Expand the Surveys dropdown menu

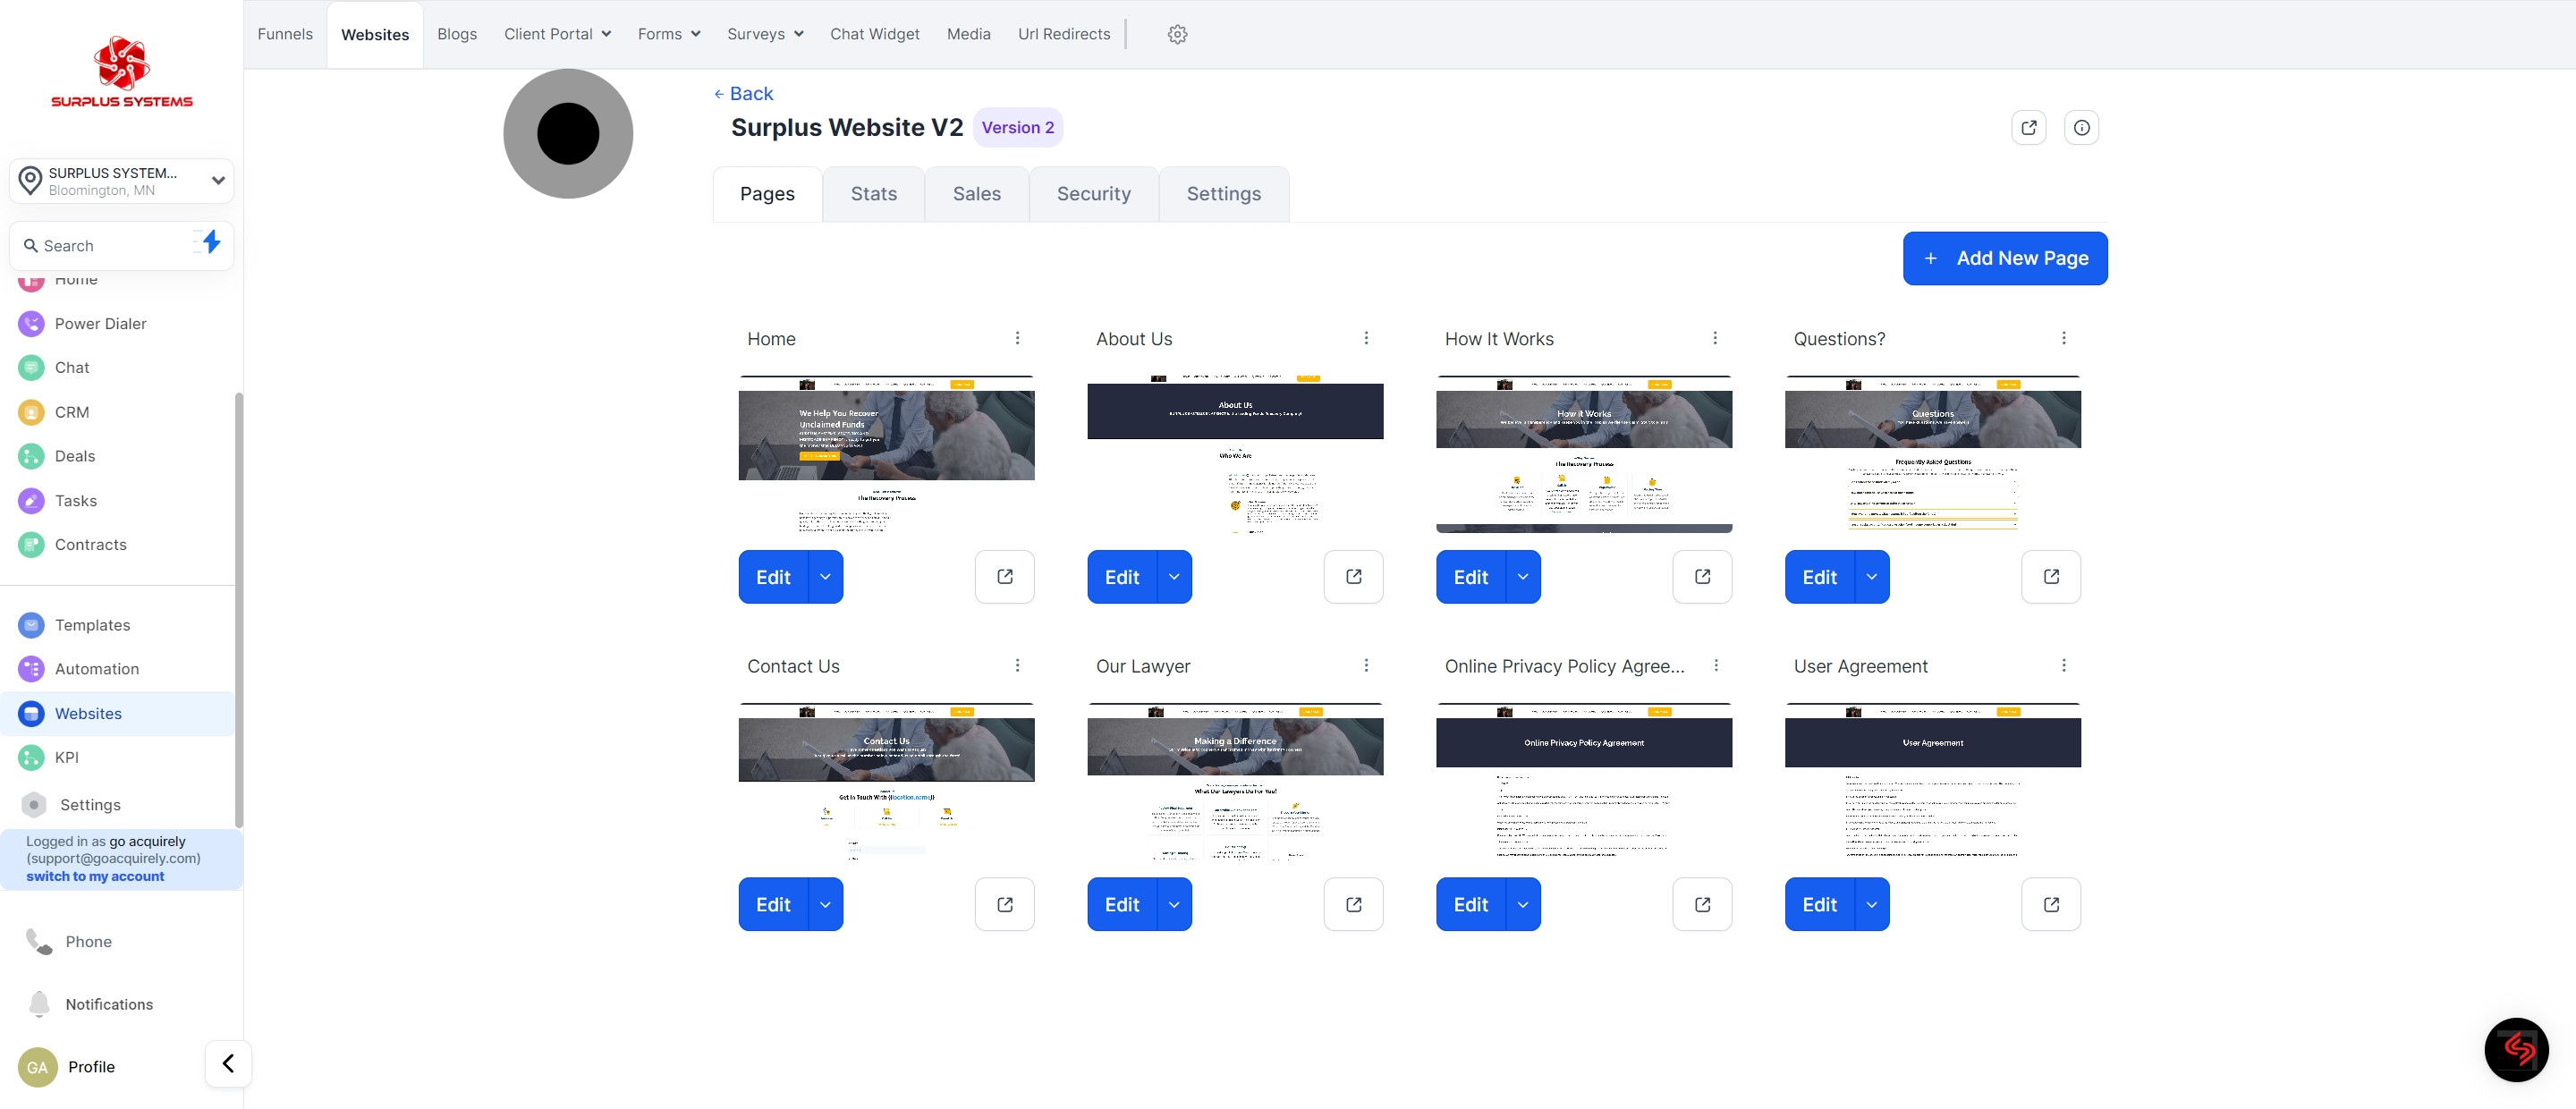tap(765, 34)
